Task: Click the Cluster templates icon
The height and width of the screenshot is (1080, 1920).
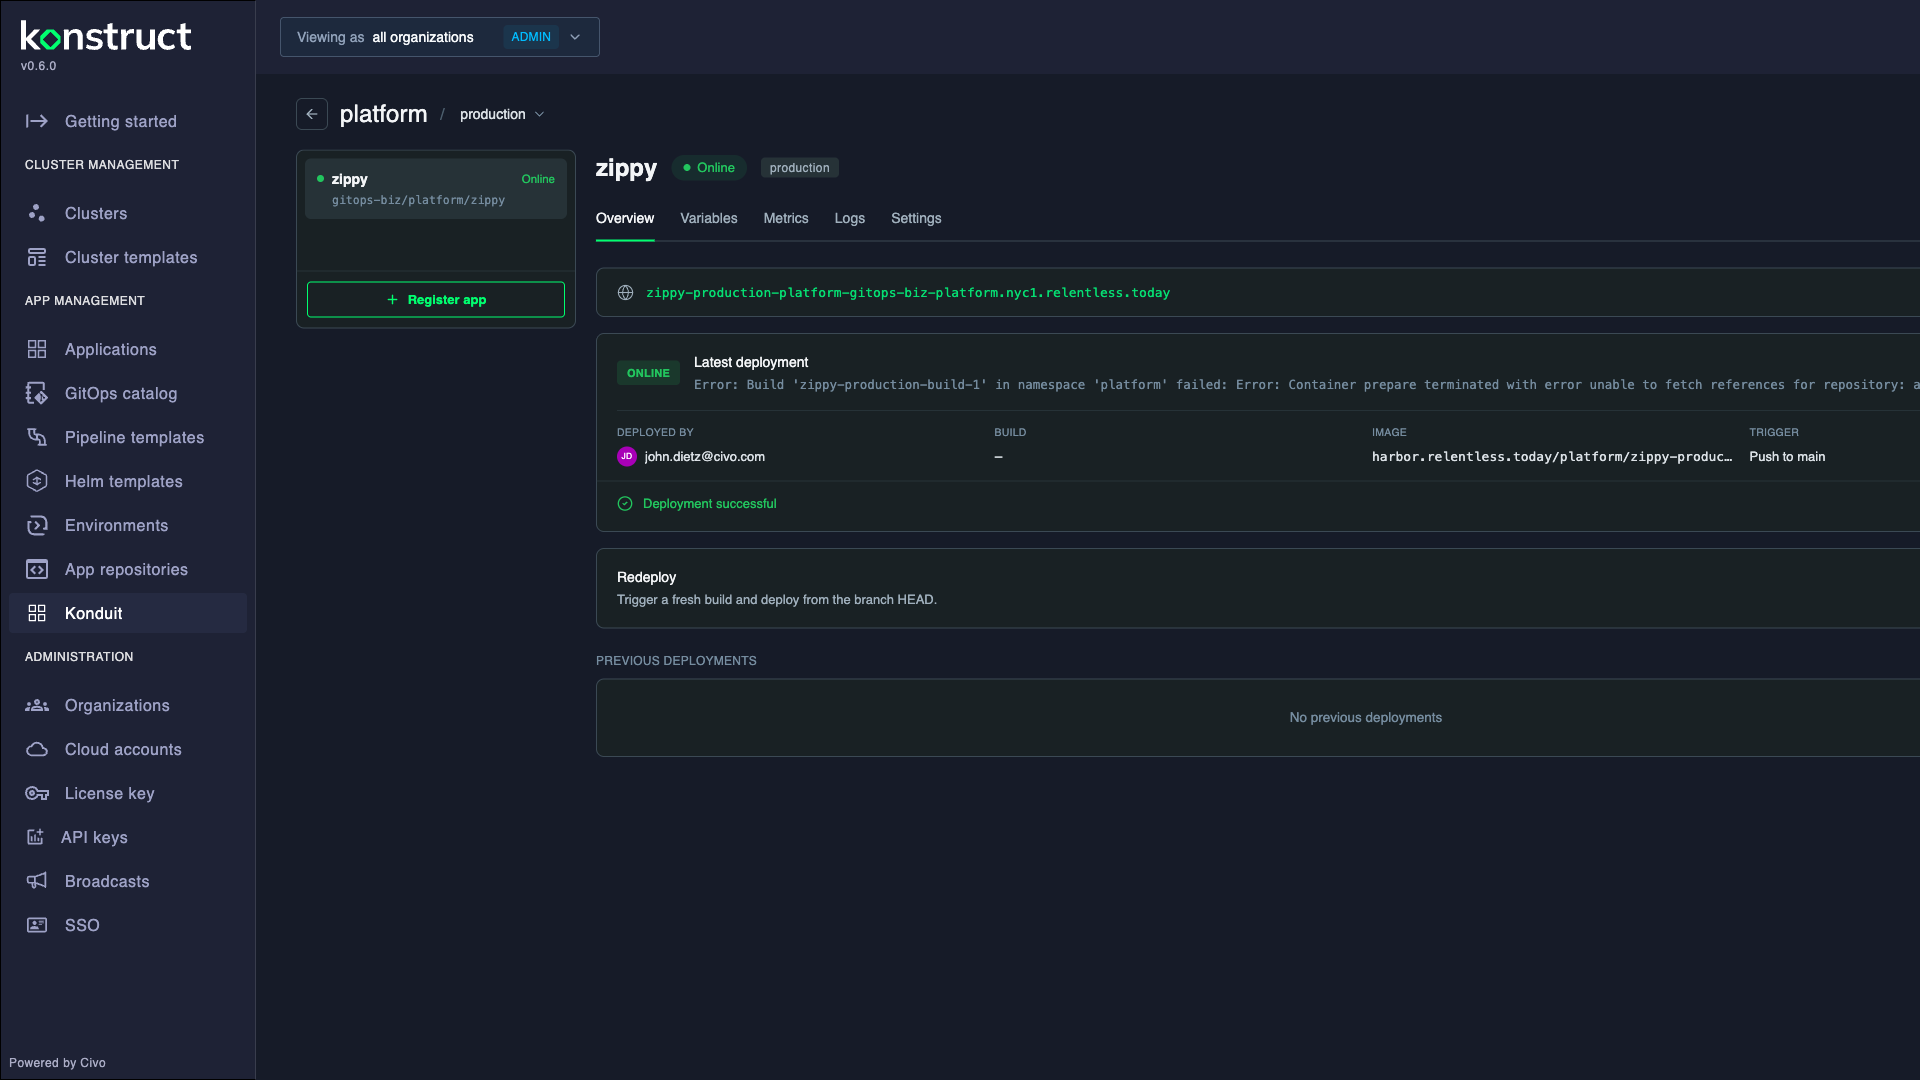Action: pyautogui.click(x=37, y=257)
